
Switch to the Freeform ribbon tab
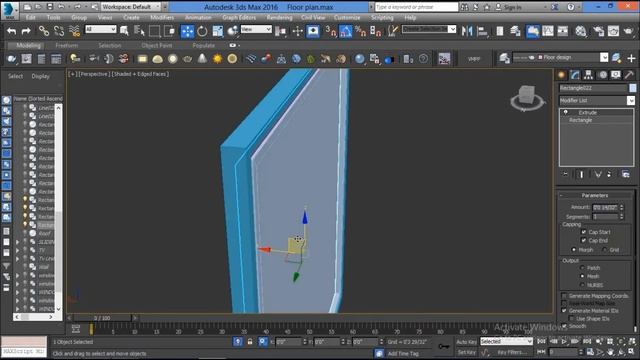(67, 45)
